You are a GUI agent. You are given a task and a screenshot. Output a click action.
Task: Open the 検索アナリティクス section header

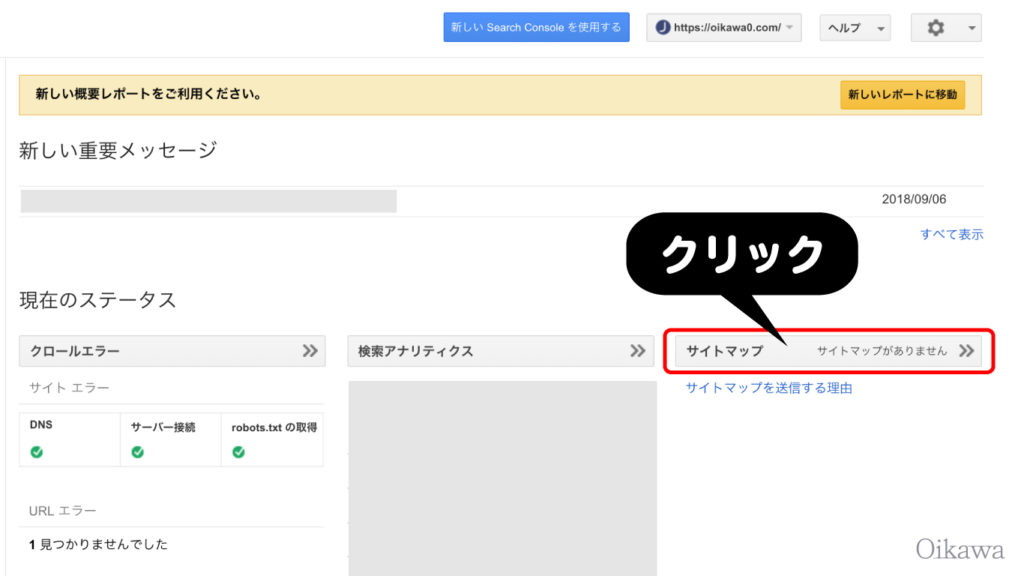[x=501, y=351]
